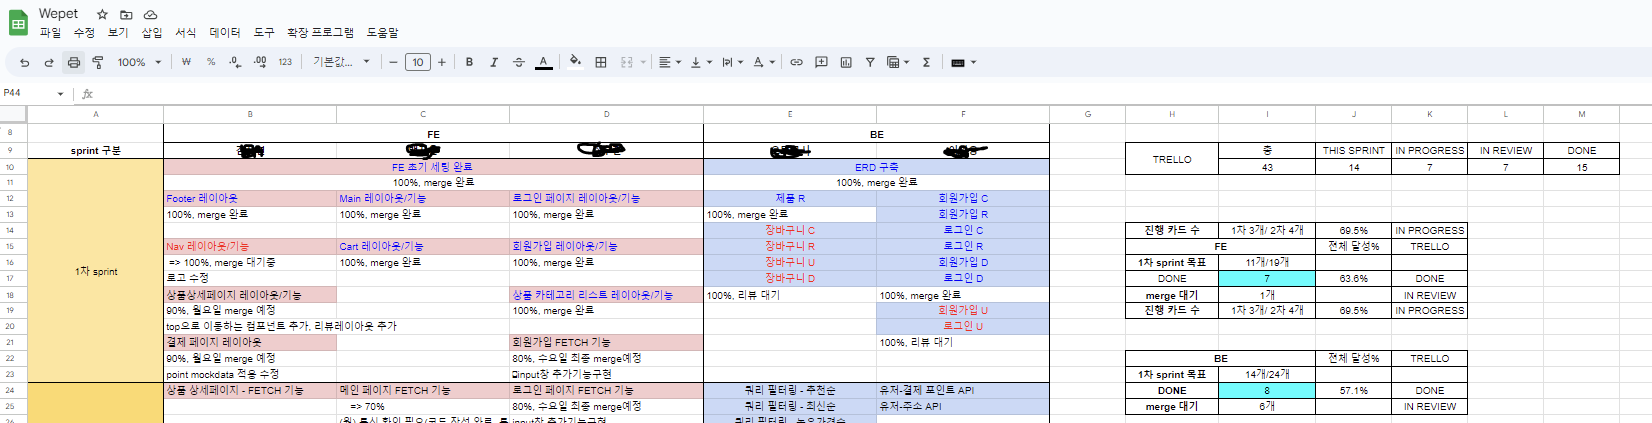The height and width of the screenshot is (423, 1652).
Task: Decrease font size with minus
Action: (393, 62)
